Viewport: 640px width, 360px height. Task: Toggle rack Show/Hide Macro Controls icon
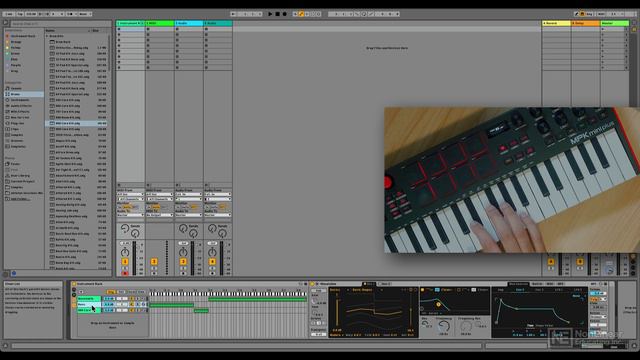coord(74,289)
